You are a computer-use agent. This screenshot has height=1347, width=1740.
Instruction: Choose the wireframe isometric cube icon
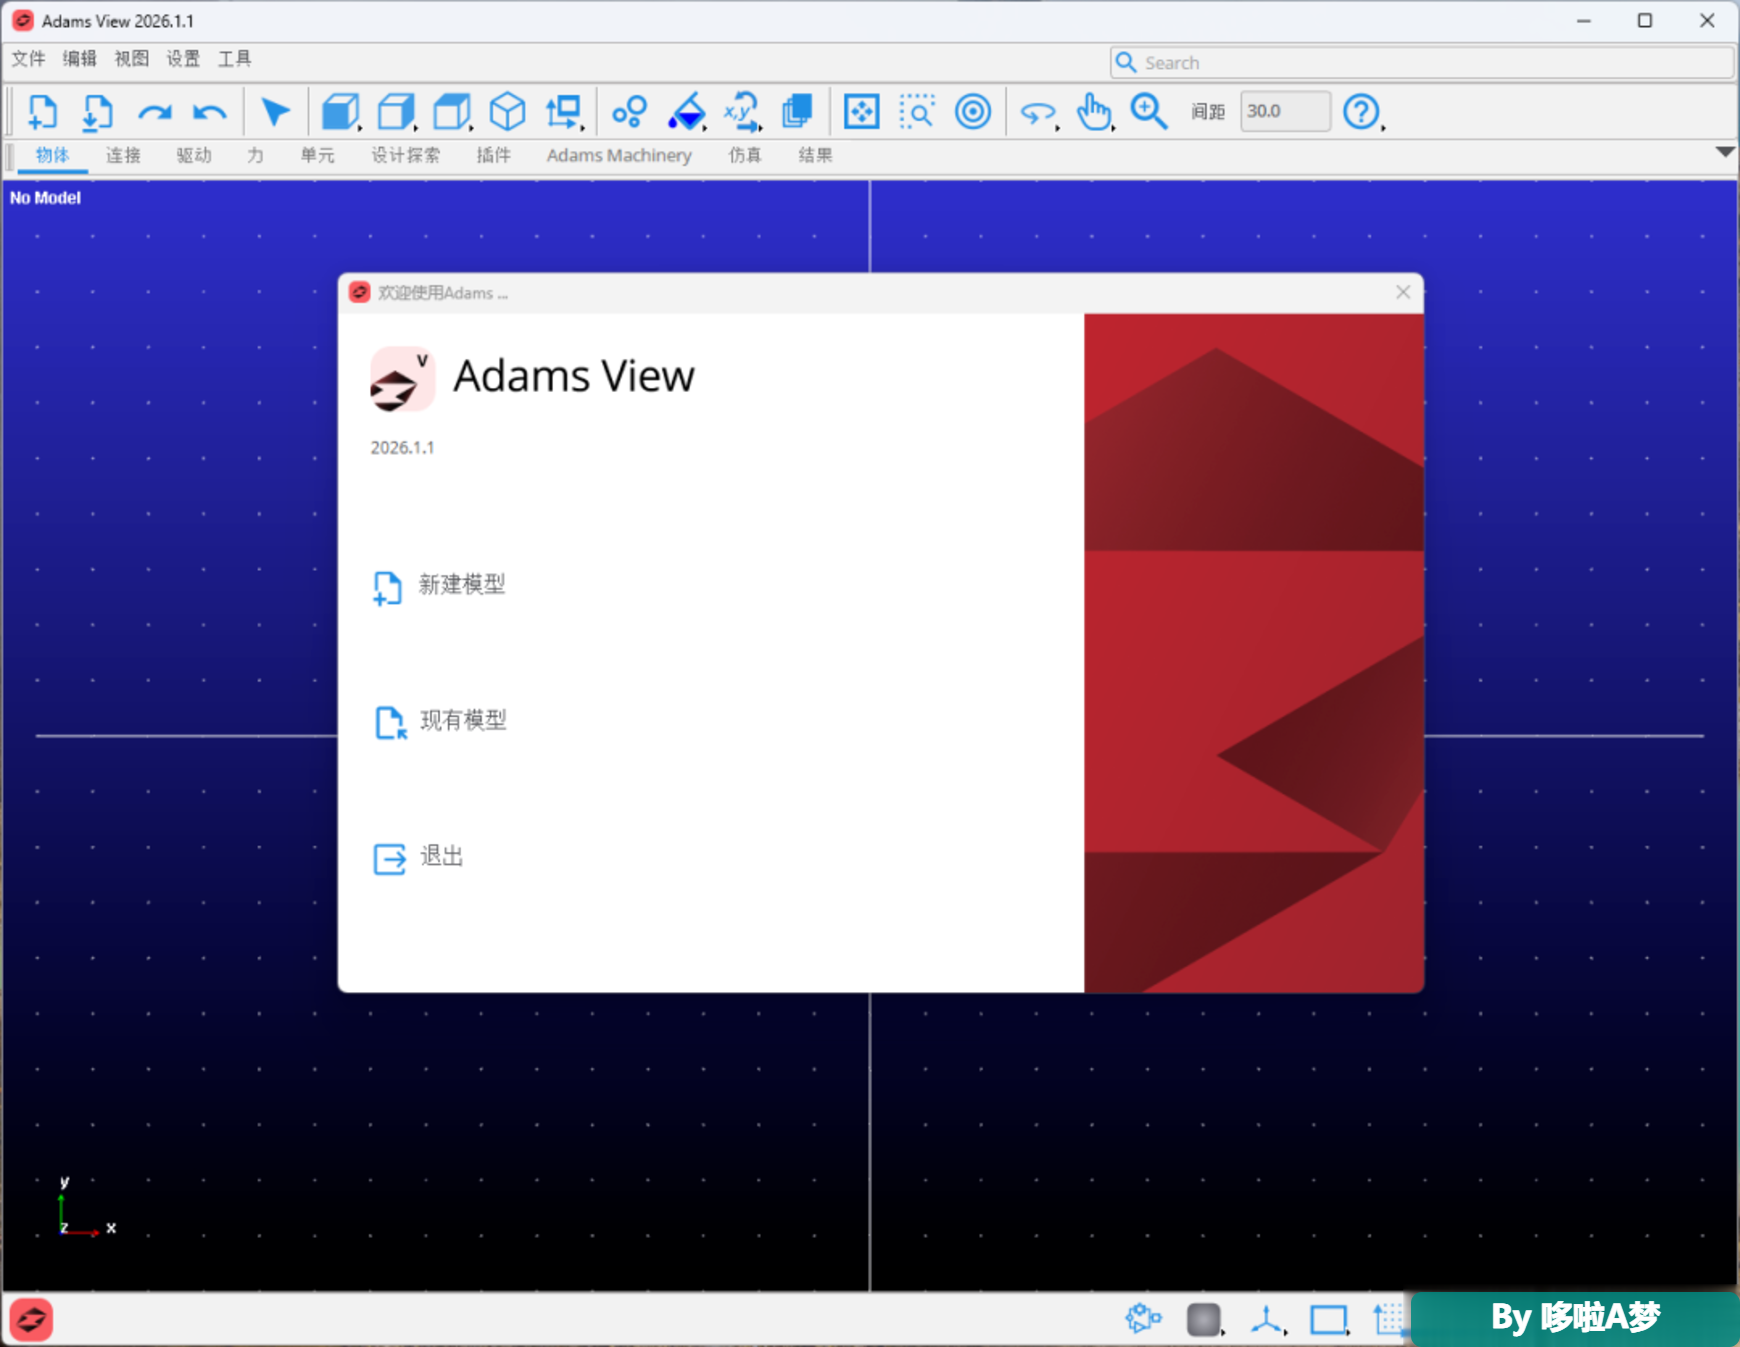(x=507, y=112)
